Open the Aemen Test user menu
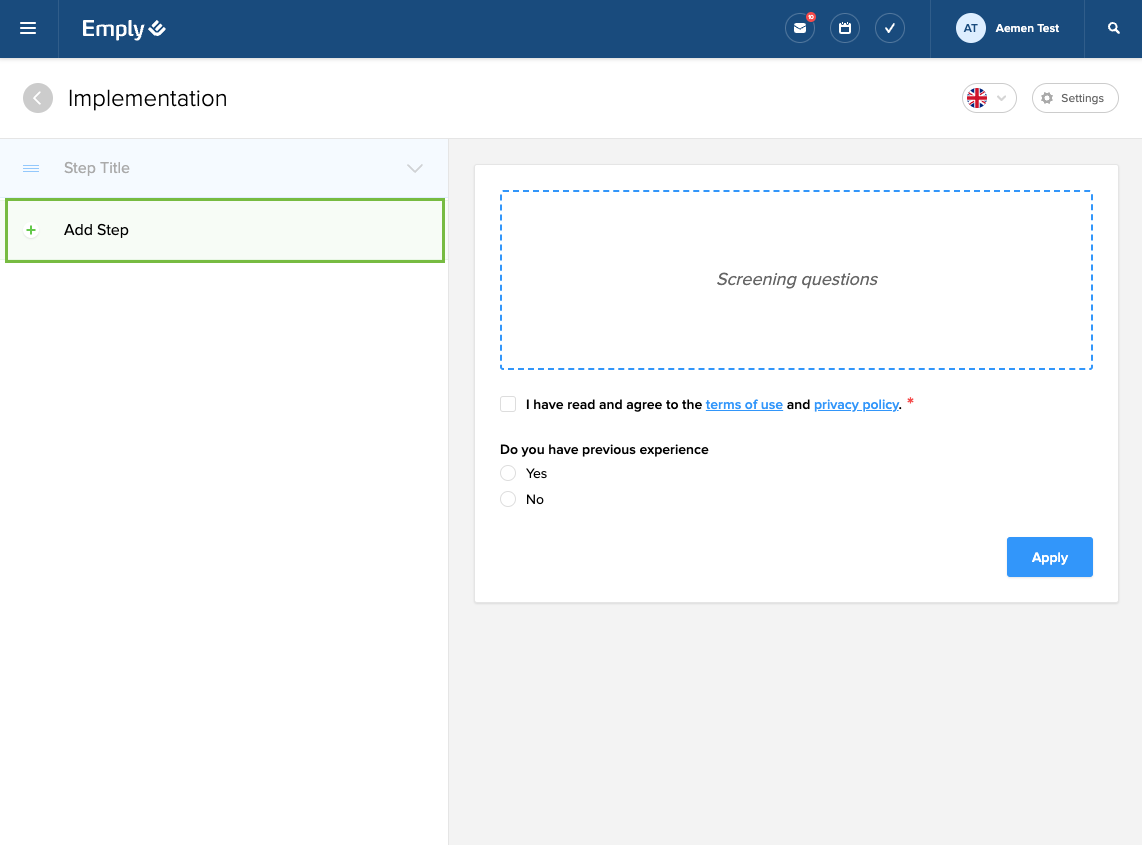Screen dimensions: 1142x845 [1027, 29]
